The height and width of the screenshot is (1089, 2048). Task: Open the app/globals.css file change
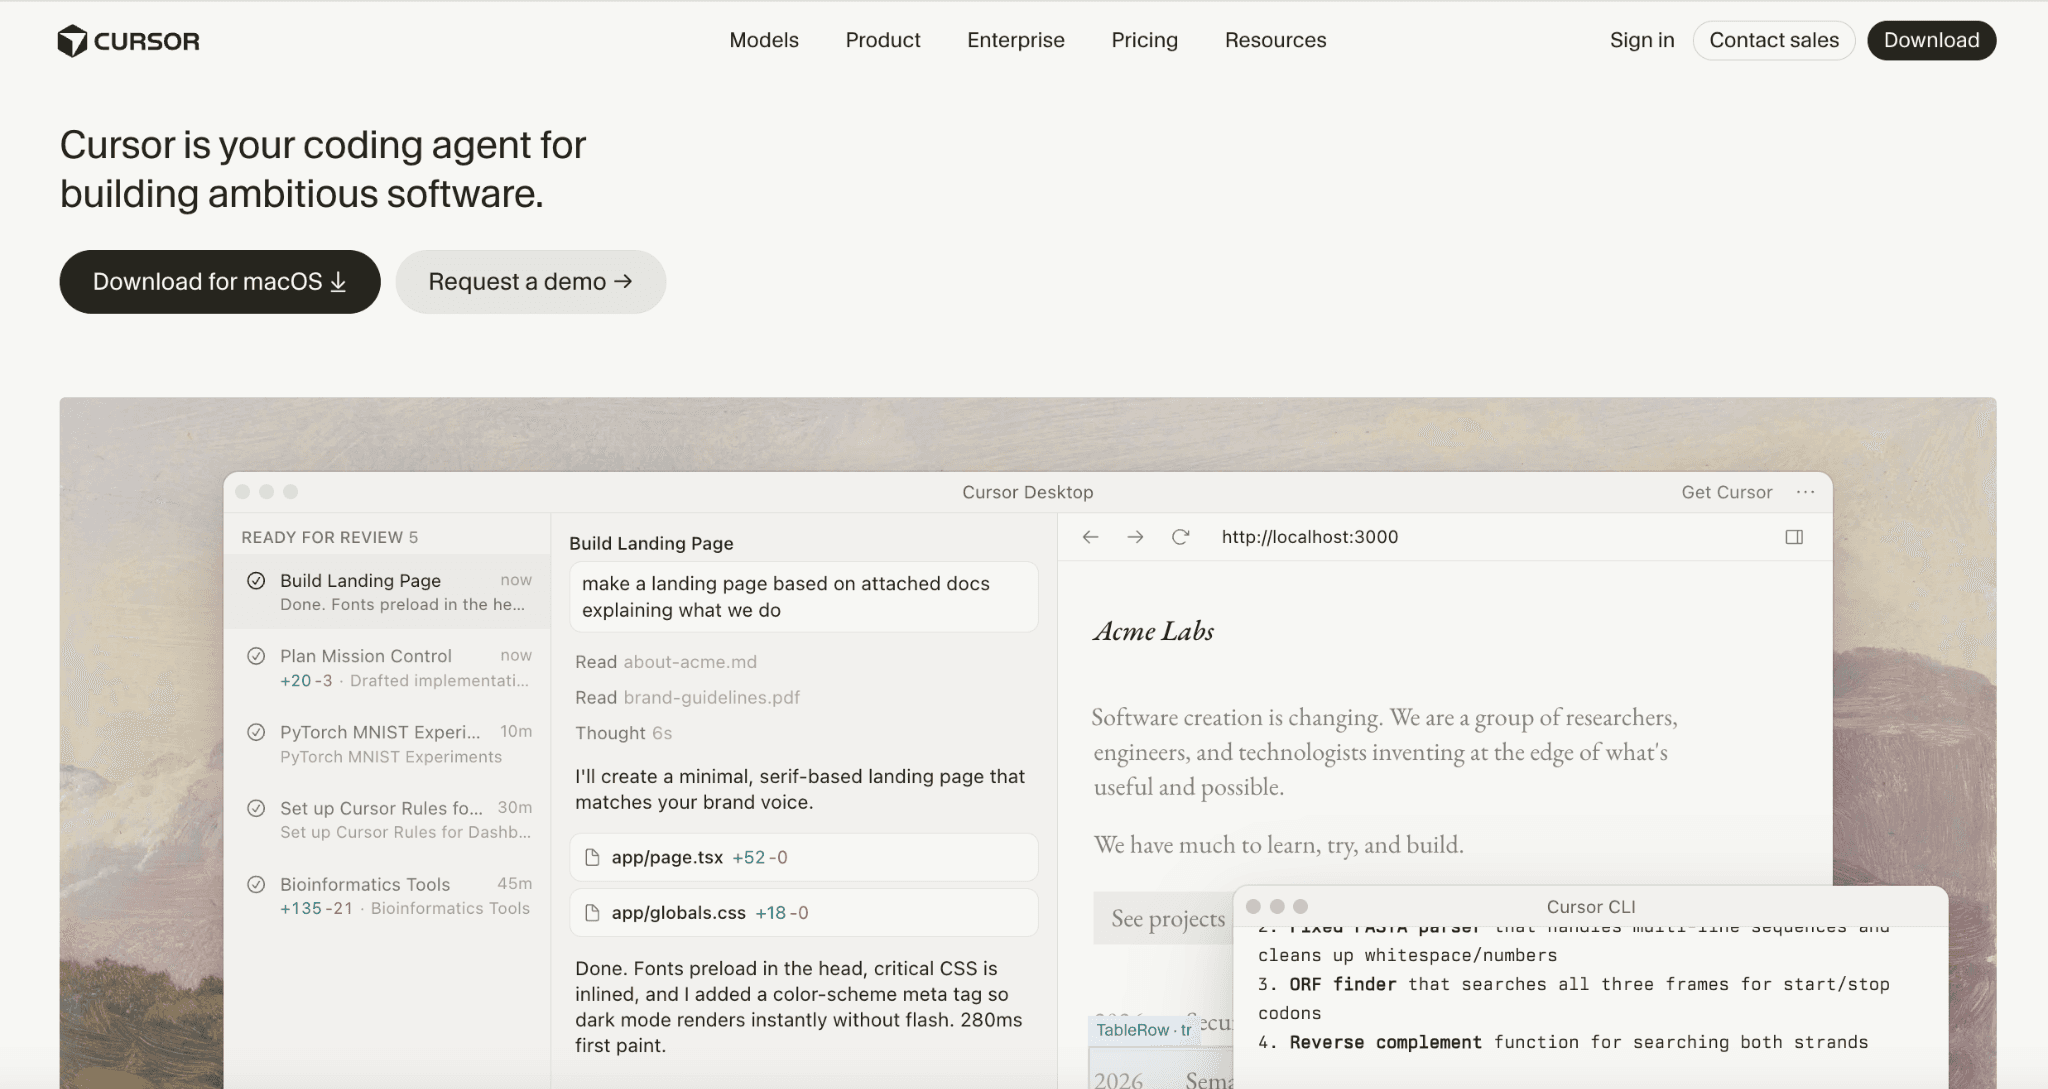point(804,913)
